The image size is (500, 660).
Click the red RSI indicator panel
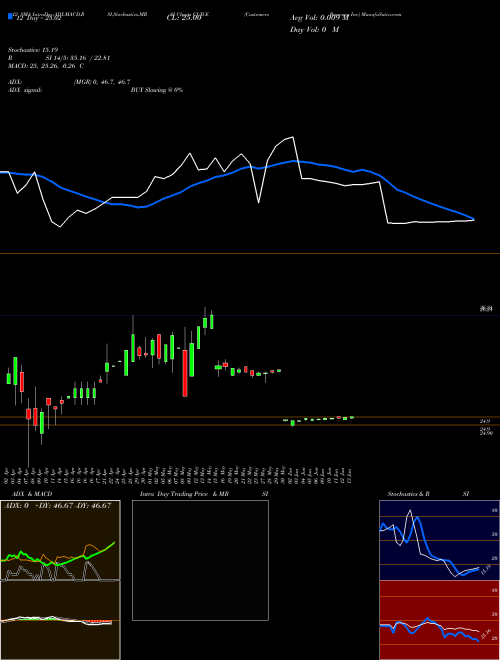click(x=439, y=620)
